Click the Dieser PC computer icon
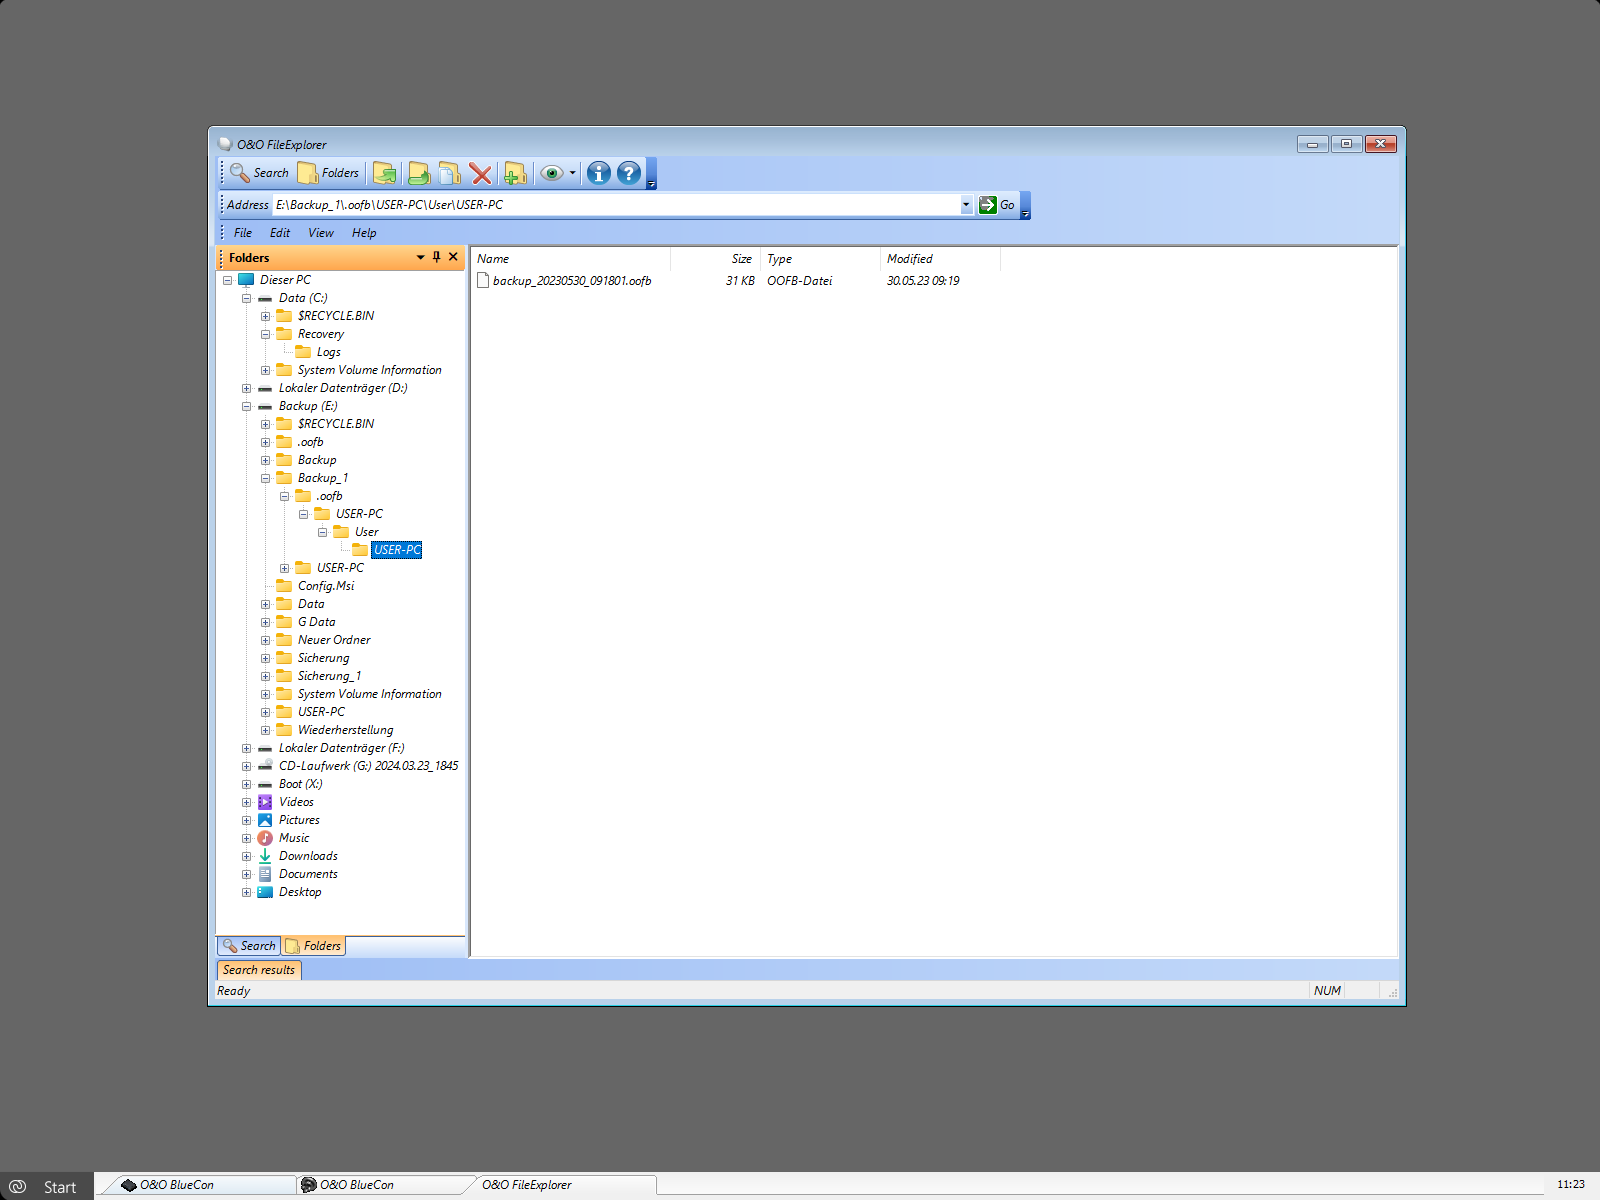 pyautogui.click(x=246, y=280)
